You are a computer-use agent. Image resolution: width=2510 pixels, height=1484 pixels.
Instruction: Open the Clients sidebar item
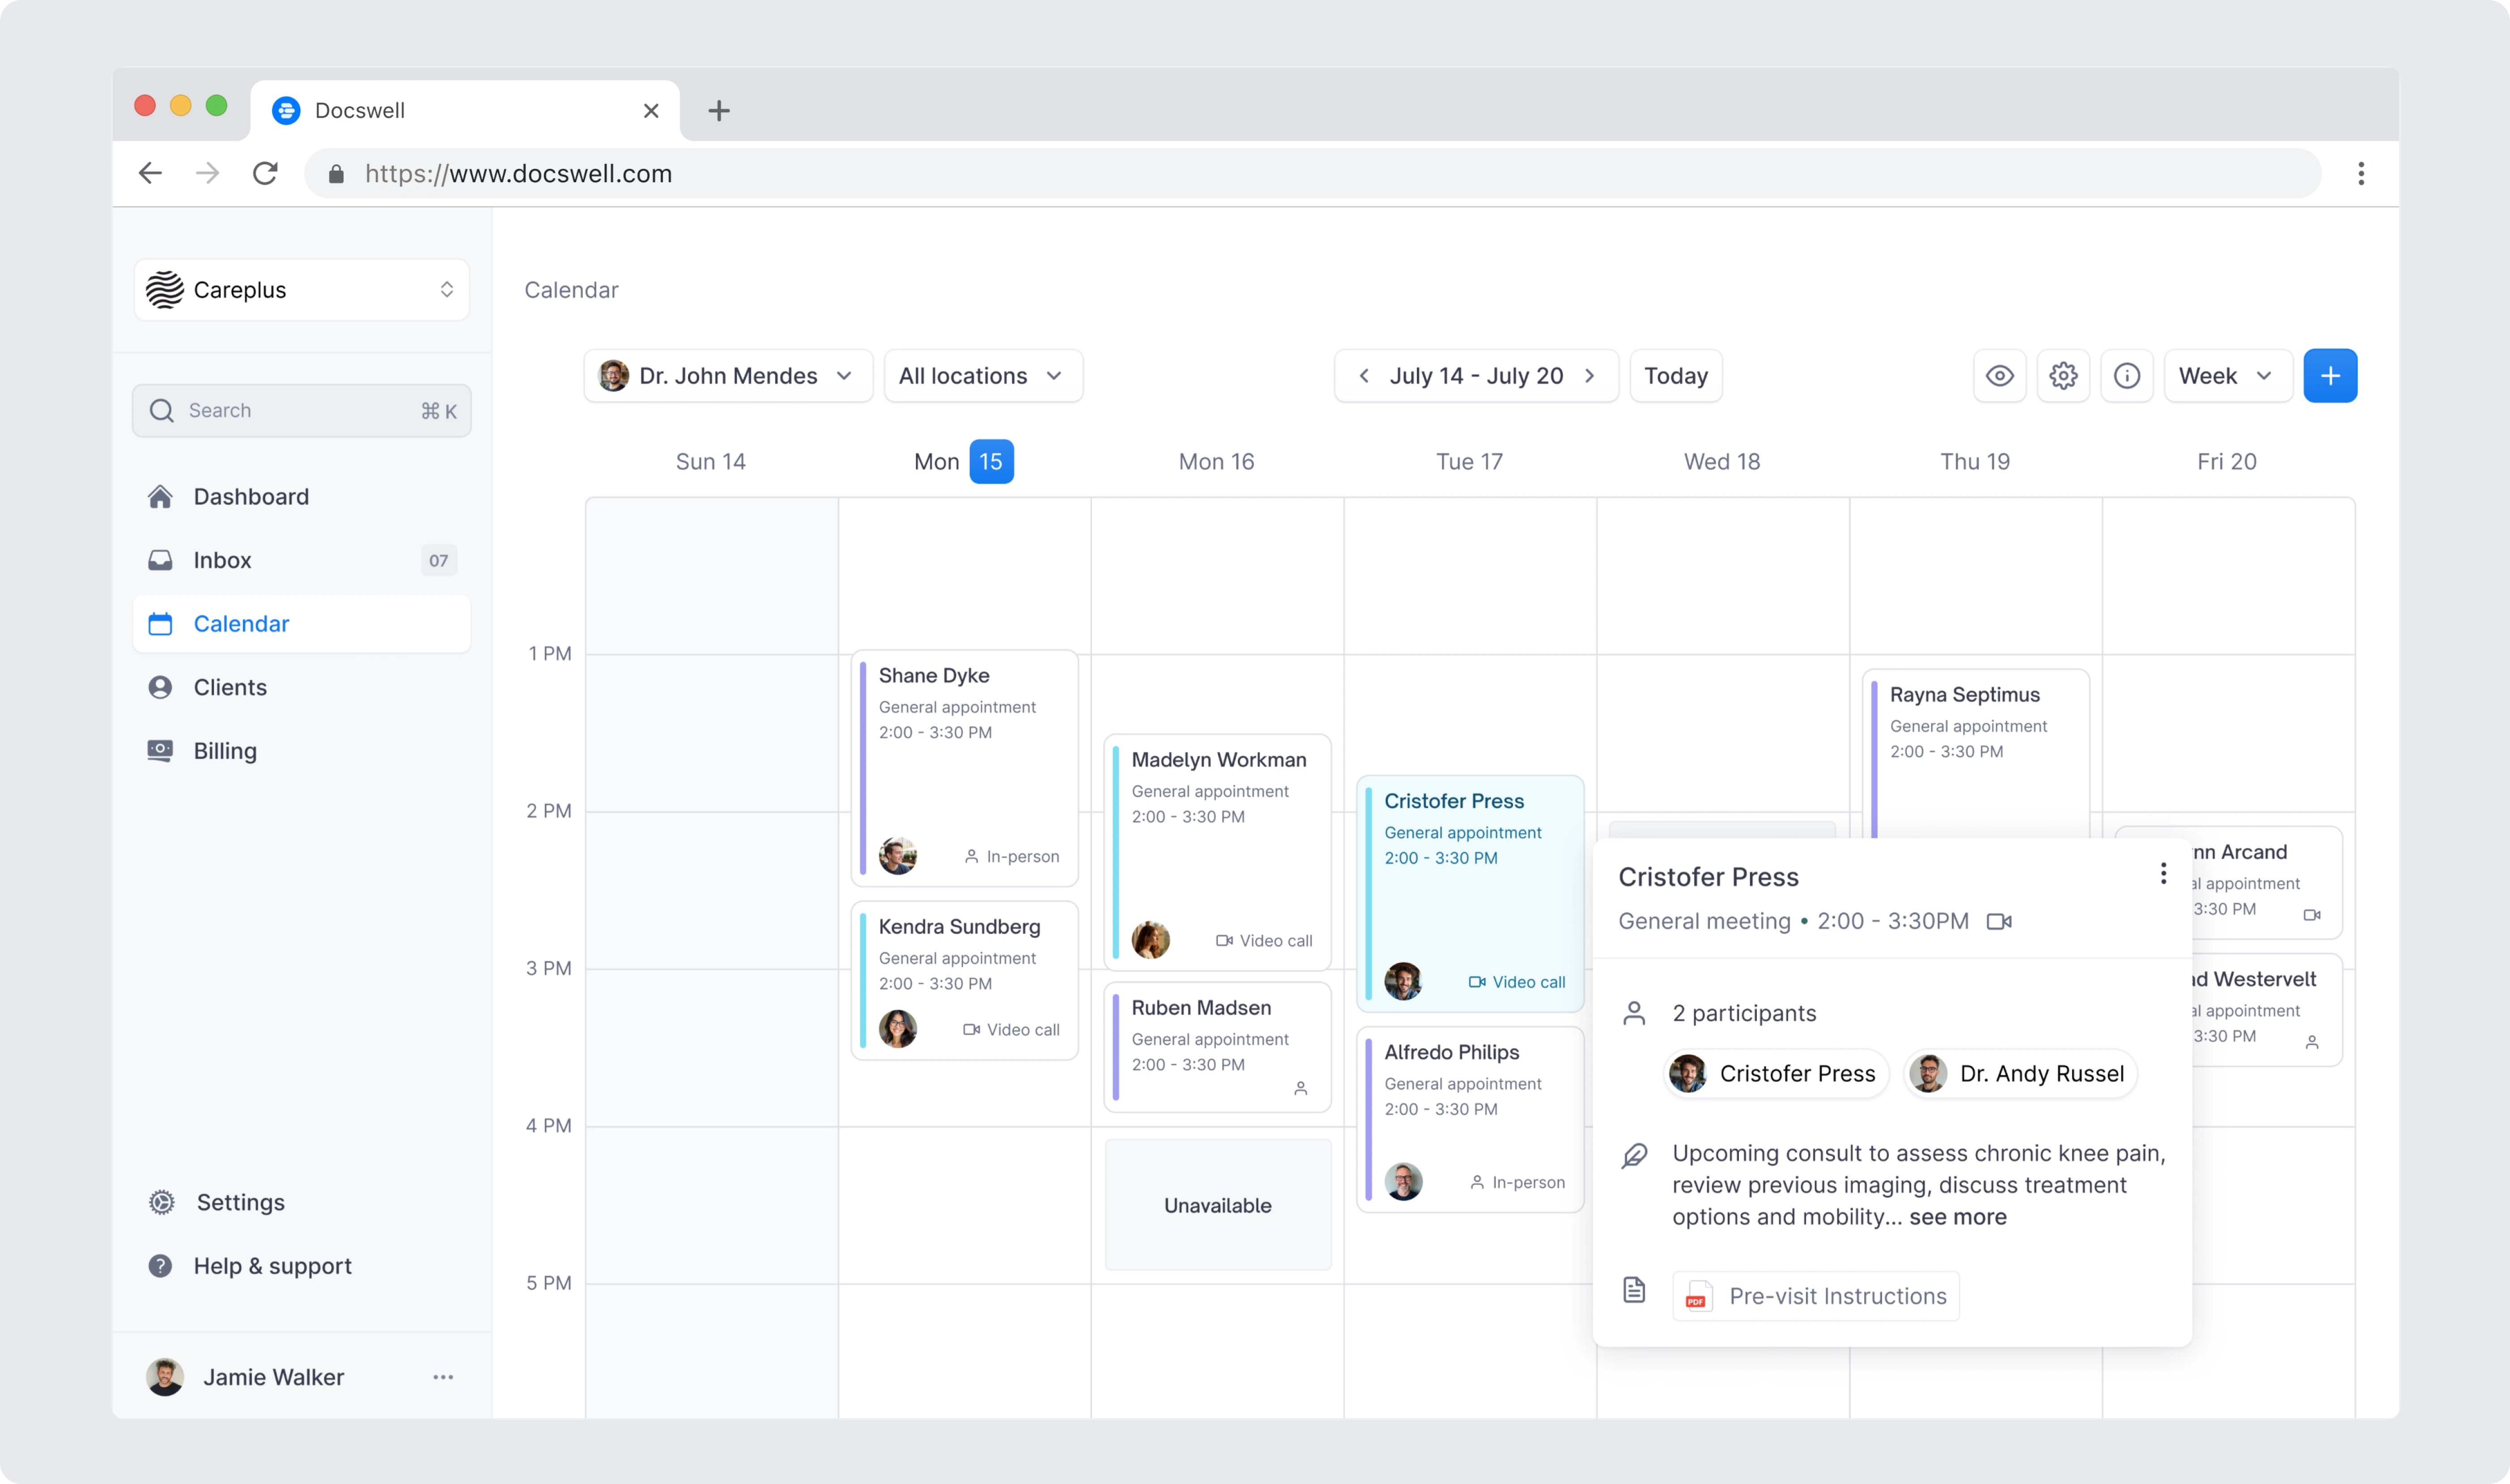[x=230, y=687]
